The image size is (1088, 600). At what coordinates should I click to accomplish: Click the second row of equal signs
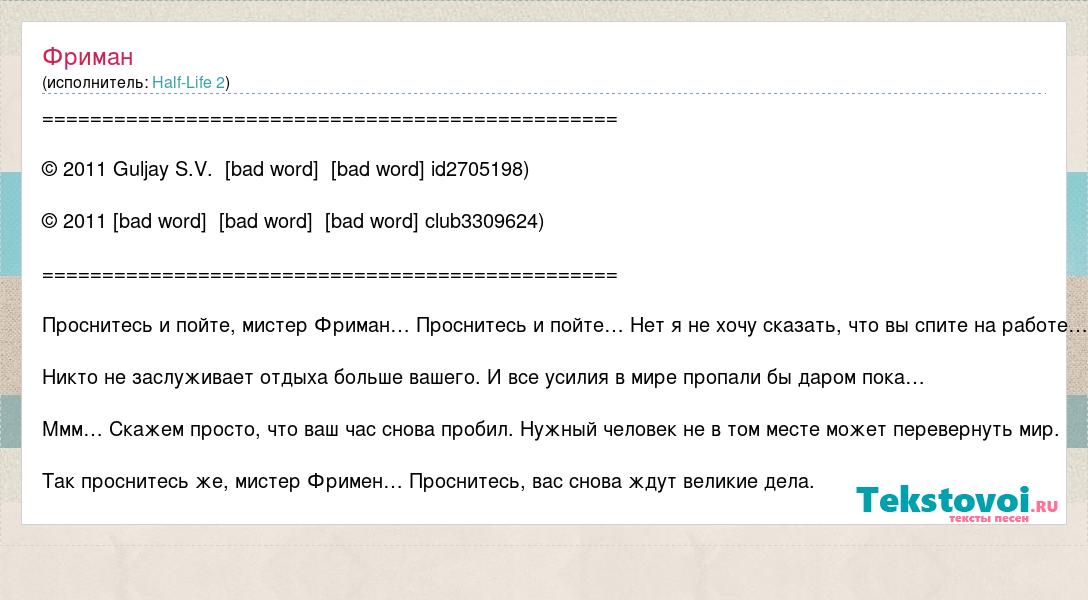pyautogui.click(x=330, y=275)
